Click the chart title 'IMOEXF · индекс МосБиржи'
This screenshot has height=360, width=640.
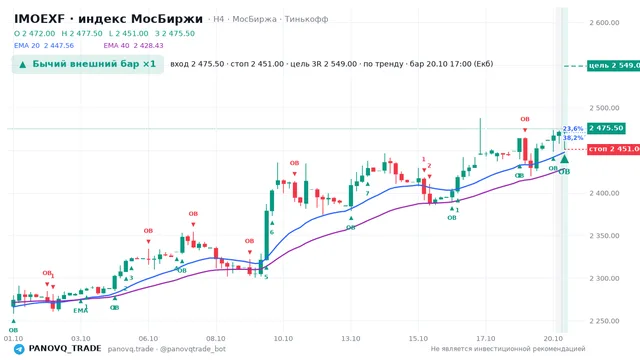click(x=109, y=19)
